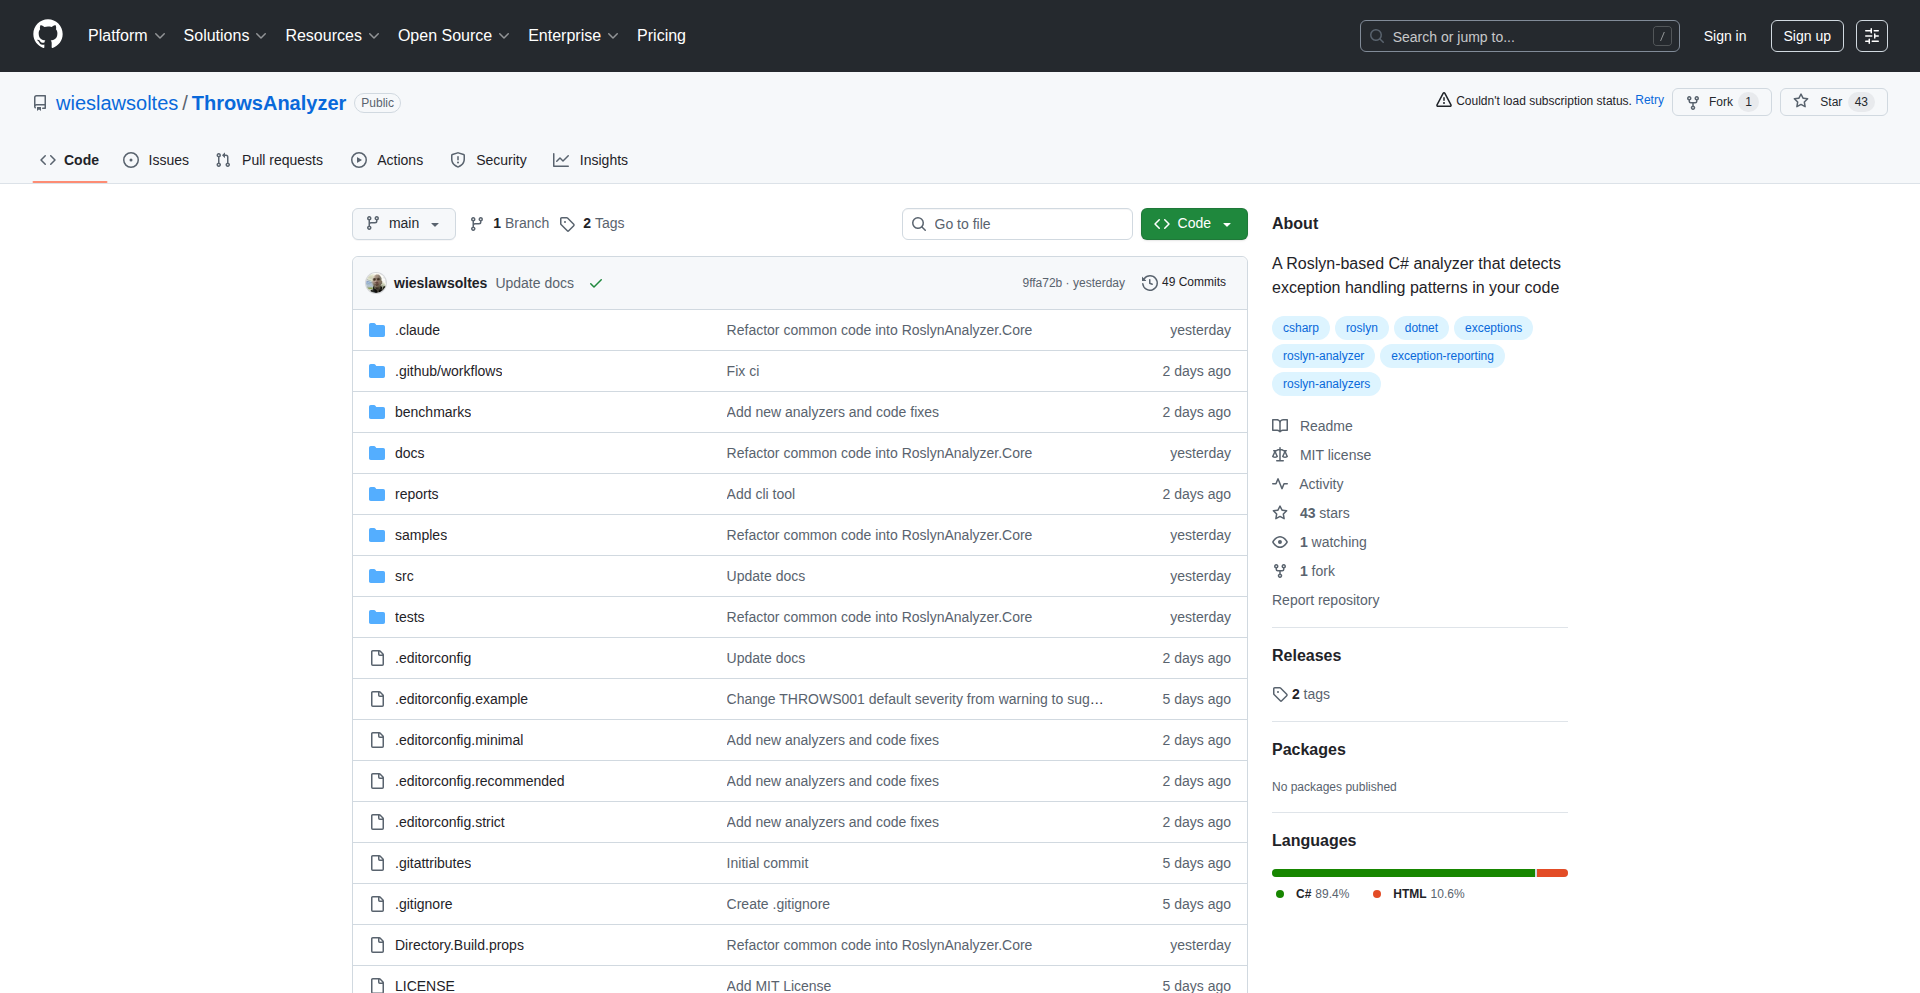The height and width of the screenshot is (993, 1920).
Task: Expand the green Code dropdown button
Action: coord(1193,223)
